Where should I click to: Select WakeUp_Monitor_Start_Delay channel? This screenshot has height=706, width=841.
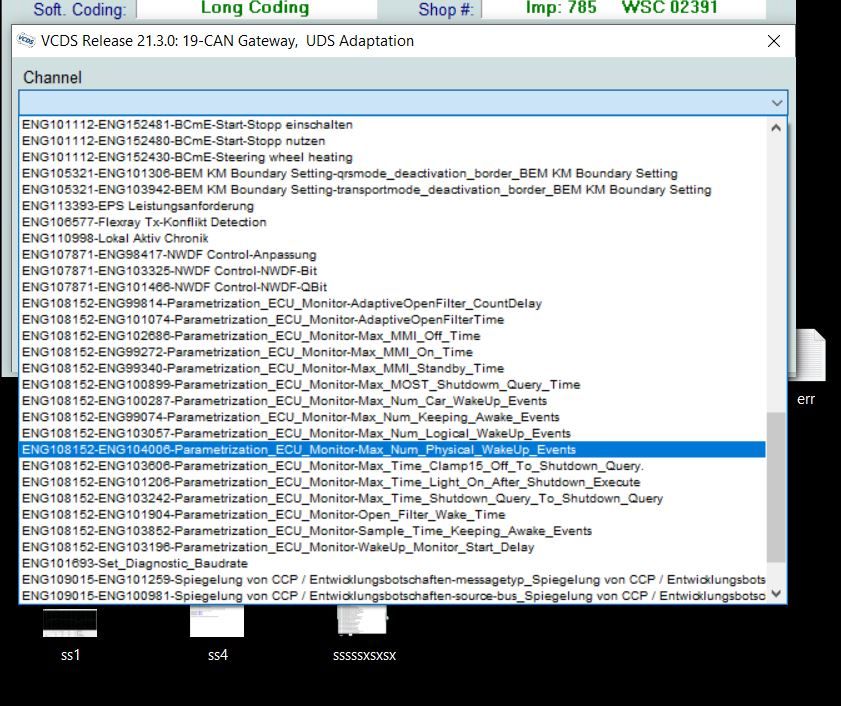pos(392,547)
